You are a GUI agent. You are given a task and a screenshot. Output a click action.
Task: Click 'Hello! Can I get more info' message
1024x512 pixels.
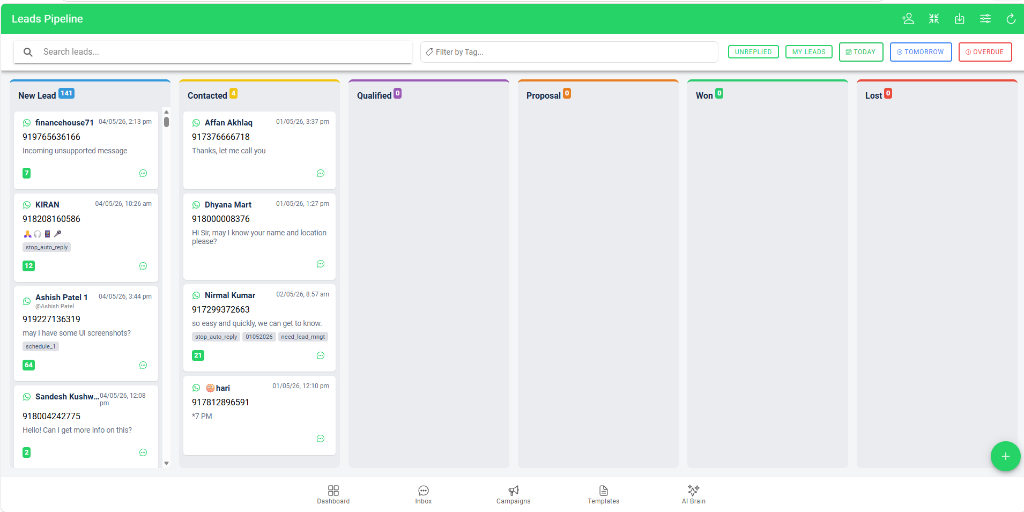pos(77,430)
